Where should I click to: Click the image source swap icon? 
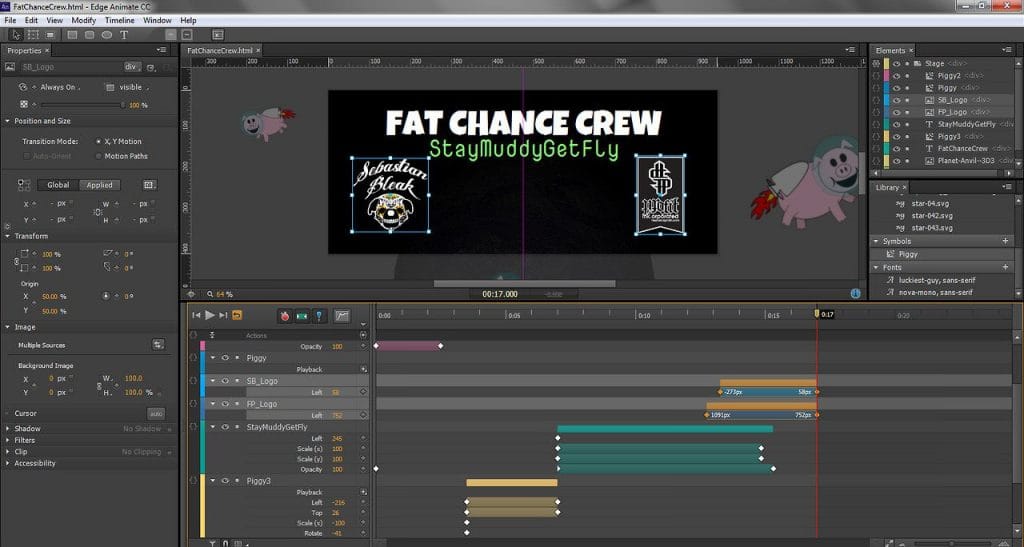click(158, 345)
